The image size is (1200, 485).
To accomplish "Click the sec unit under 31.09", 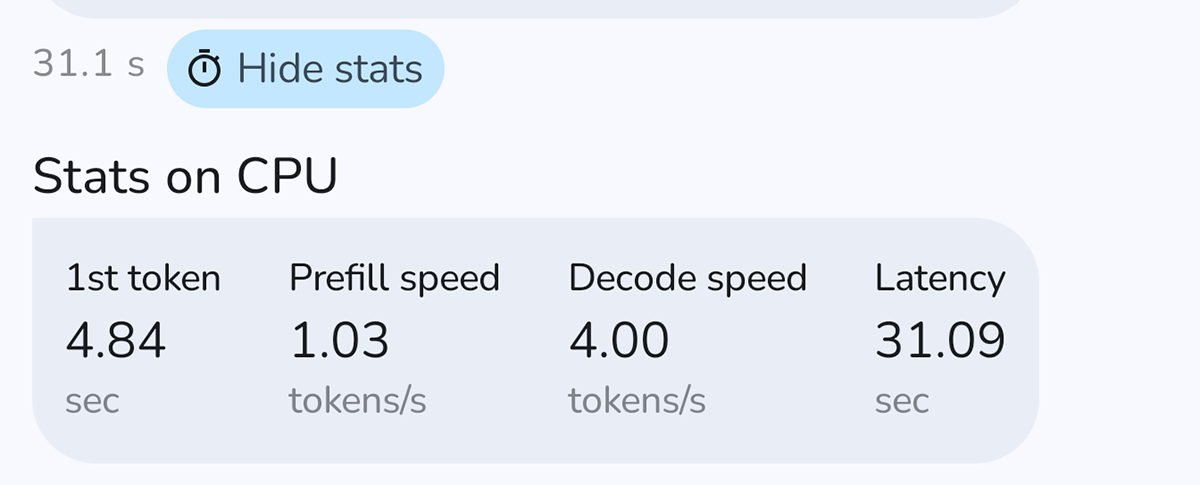I will 902,401.
